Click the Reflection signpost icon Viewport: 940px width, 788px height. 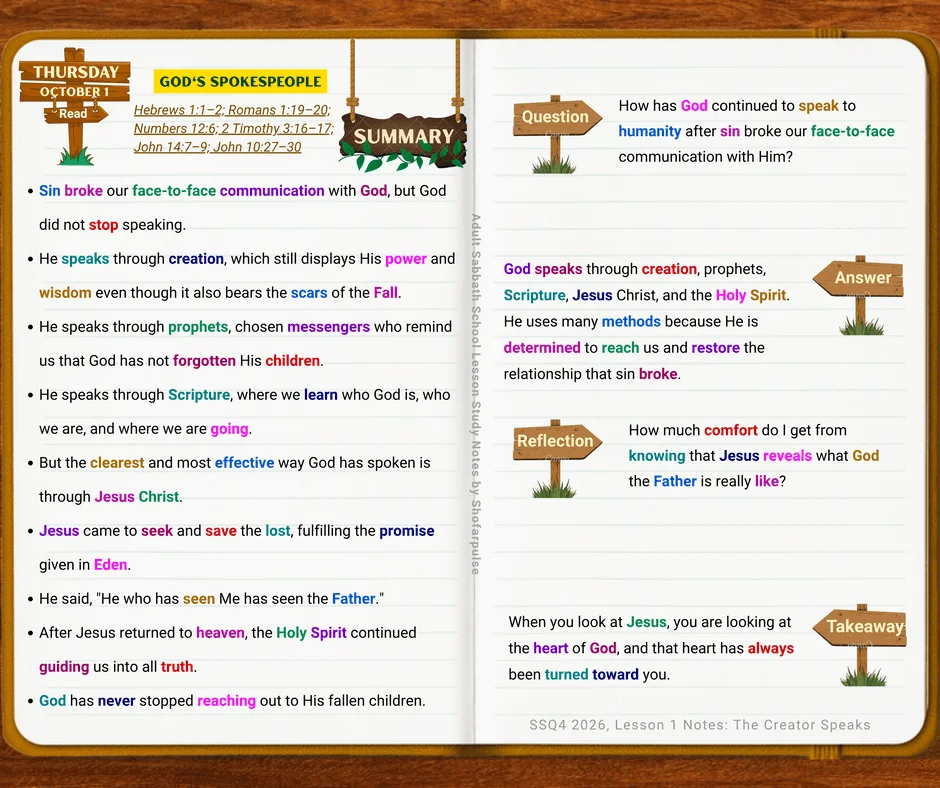556,458
